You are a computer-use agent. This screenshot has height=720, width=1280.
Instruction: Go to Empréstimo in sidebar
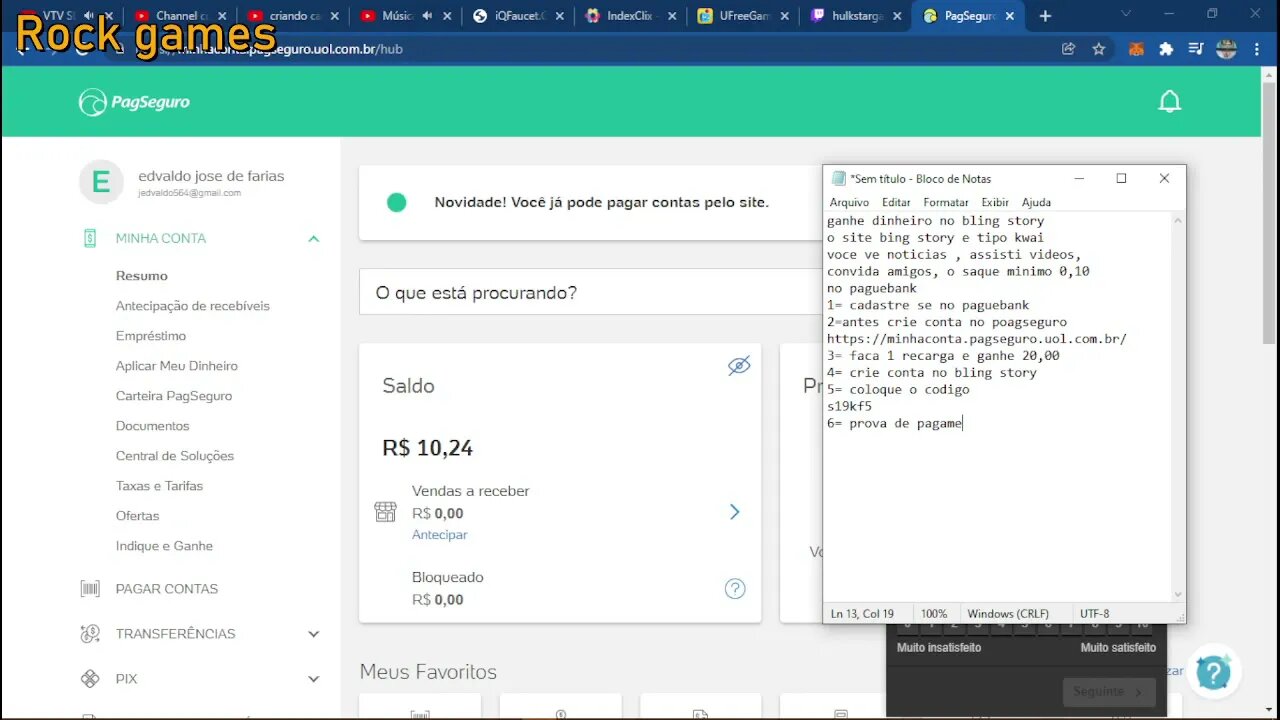coord(151,336)
